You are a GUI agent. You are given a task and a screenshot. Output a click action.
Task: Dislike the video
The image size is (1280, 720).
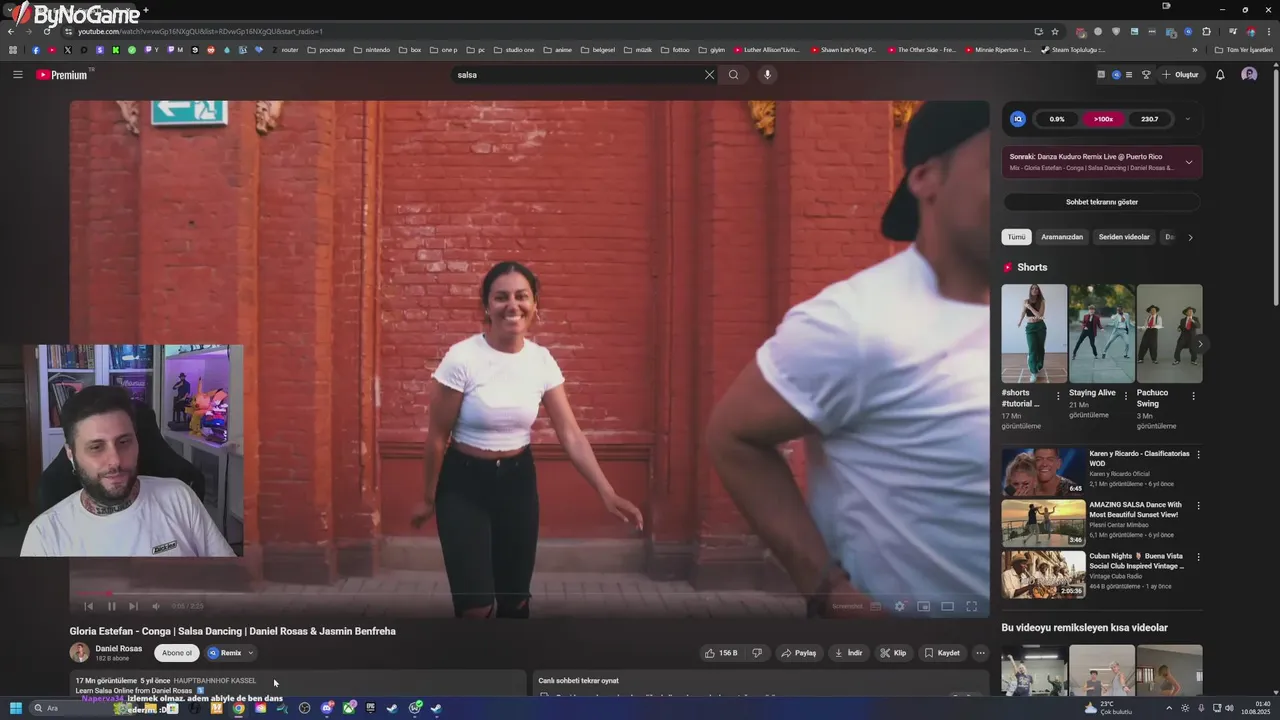point(757,653)
